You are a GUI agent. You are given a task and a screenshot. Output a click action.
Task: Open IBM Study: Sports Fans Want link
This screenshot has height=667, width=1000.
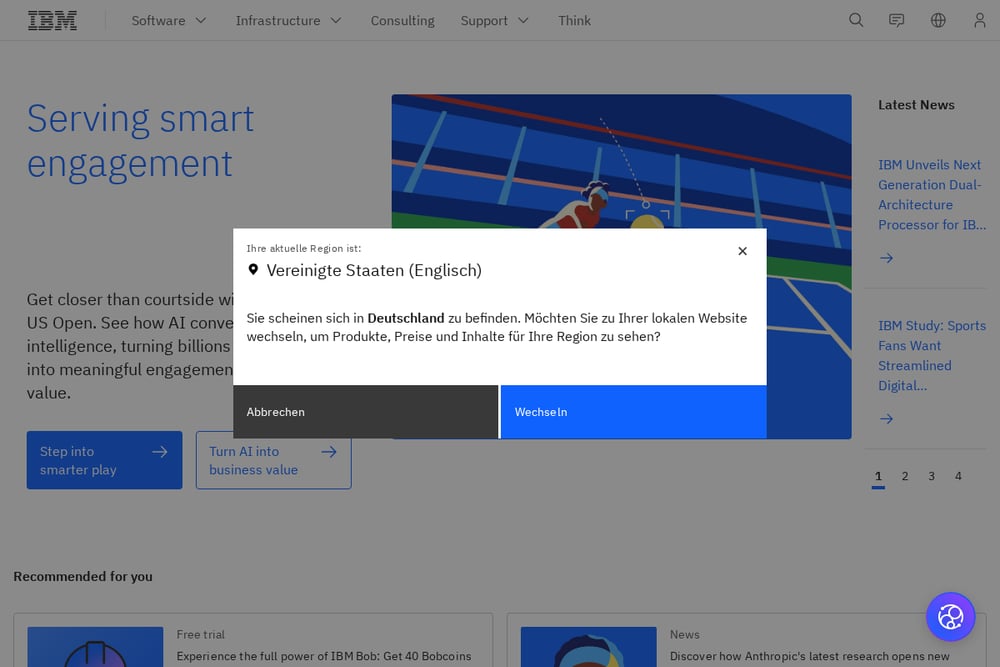pos(932,355)
